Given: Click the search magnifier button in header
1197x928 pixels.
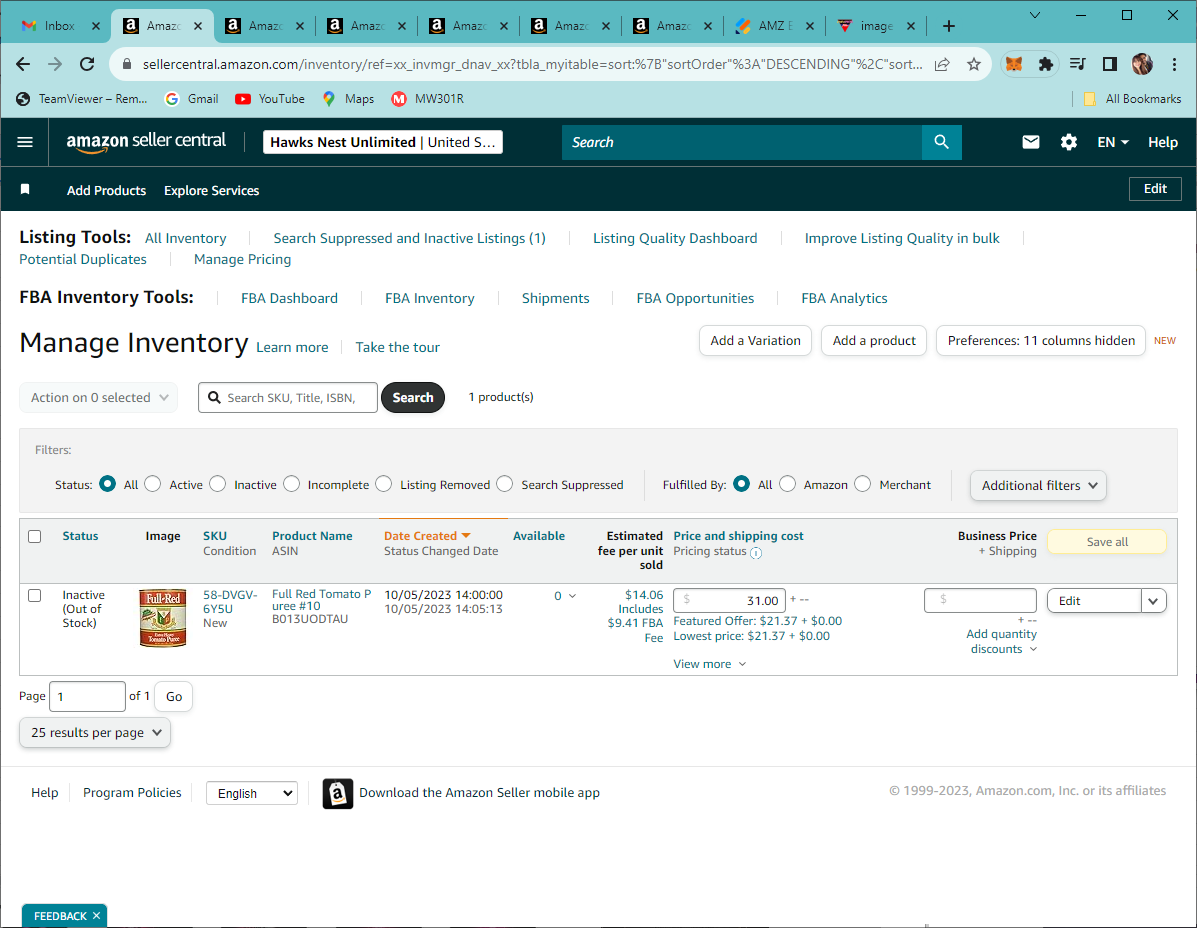Looking at the screenshot, I should 941,142.
